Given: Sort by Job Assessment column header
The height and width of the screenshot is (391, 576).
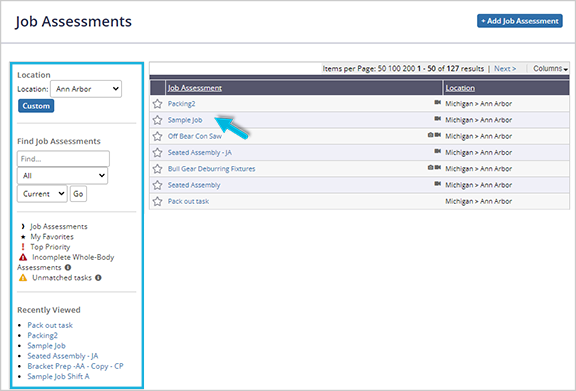Looking at the screenshot, I should (x=195, y=88).
